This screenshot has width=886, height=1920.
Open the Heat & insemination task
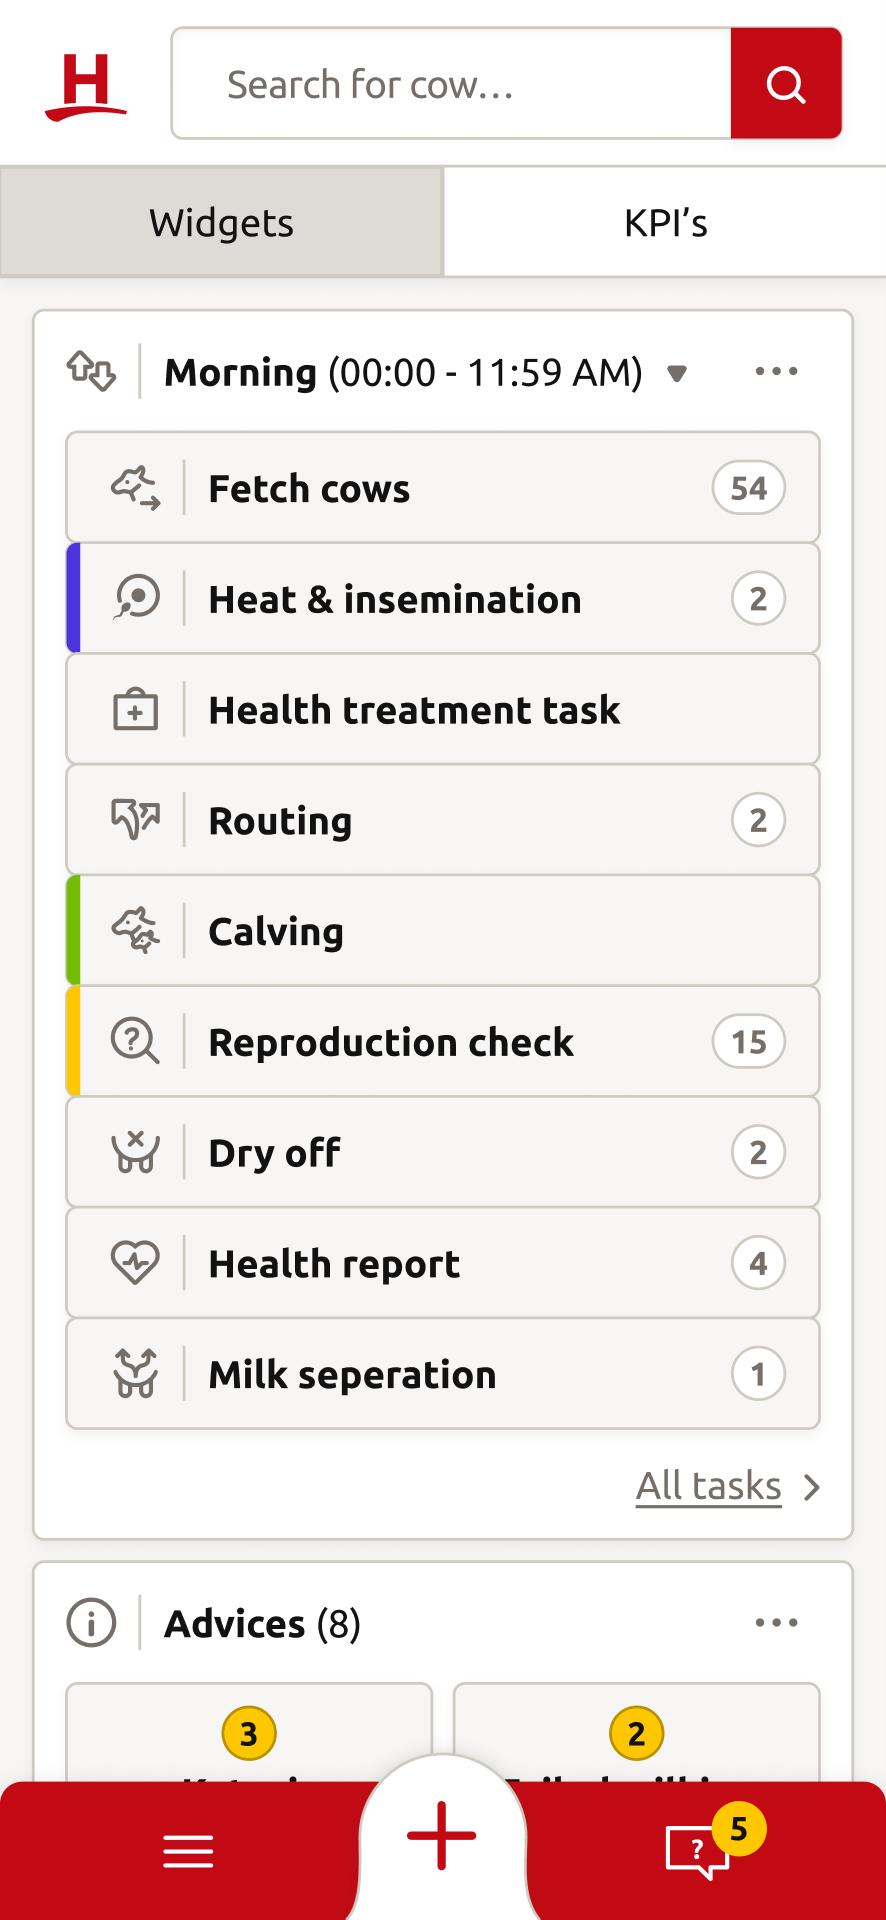pos(443,599)
